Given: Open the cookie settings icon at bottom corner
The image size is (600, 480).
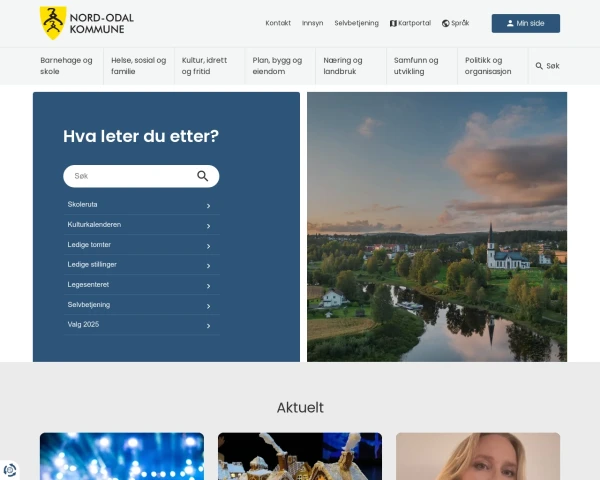Looking at the screenshot, I should click(x=9, y=470).
